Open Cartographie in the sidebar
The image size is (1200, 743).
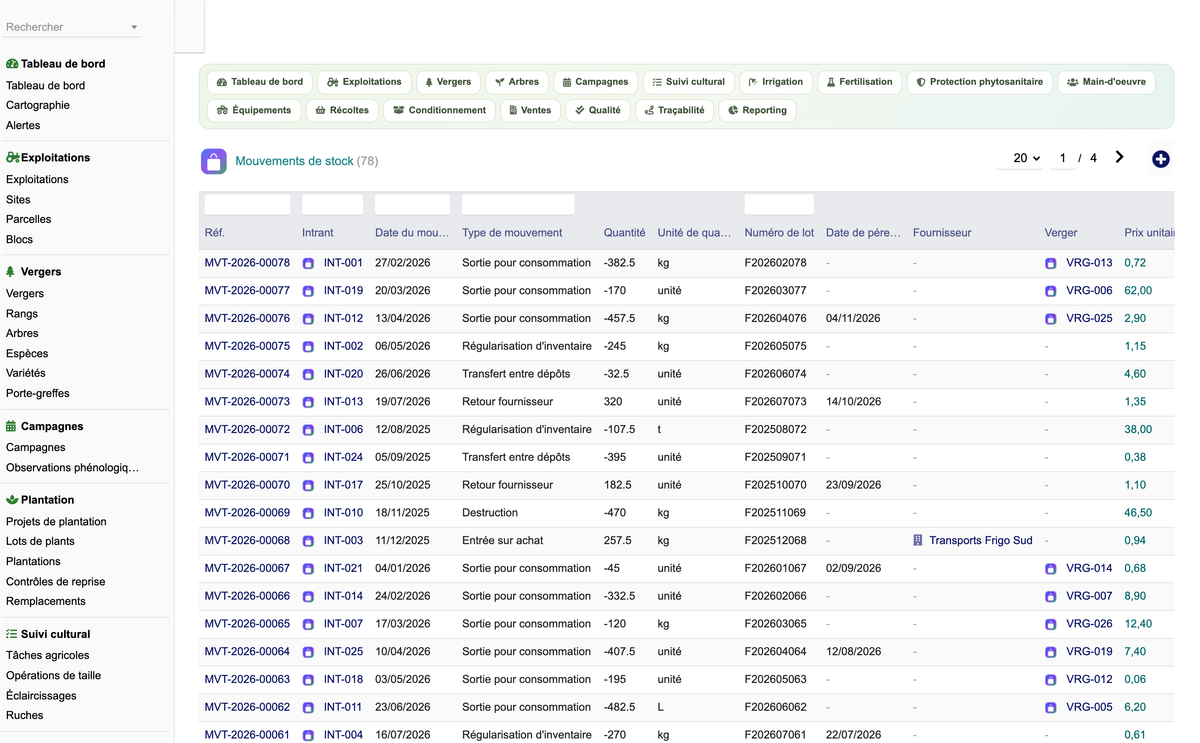pos(38,105)
